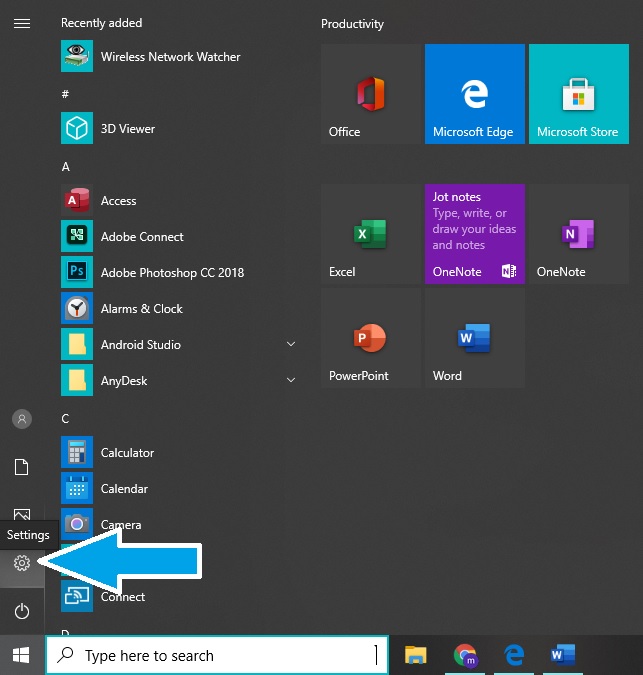This screenshot has width=643, height=675.
Task: Launch the Microsoft Edge tile
Action: point(474,94)
